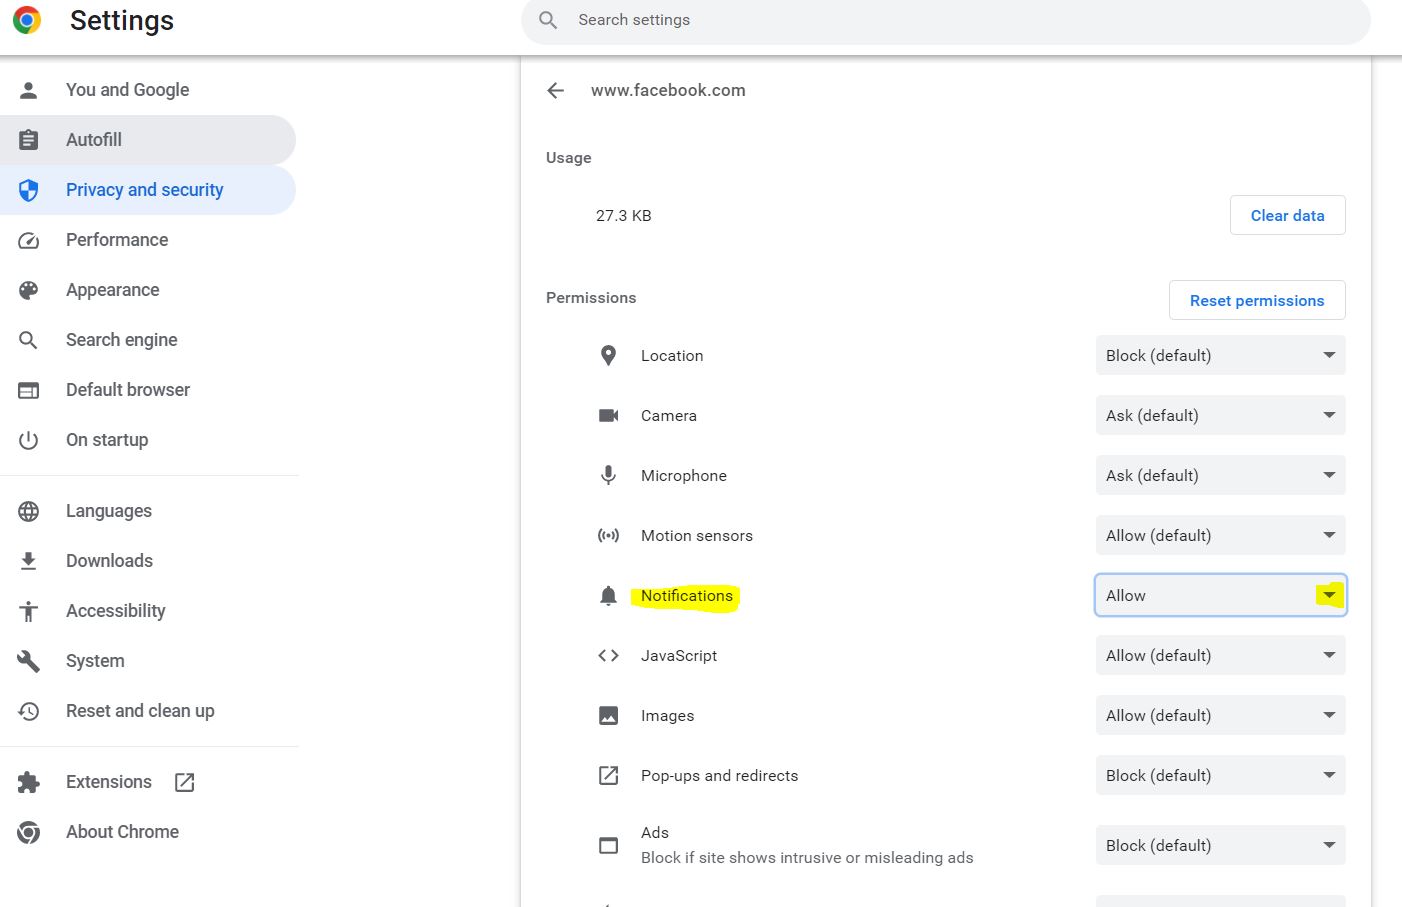Open the Notifications permission dropdown
Image resolution: width=1402 pixels, height=907 pixels.
click(x=1220, y=595)
